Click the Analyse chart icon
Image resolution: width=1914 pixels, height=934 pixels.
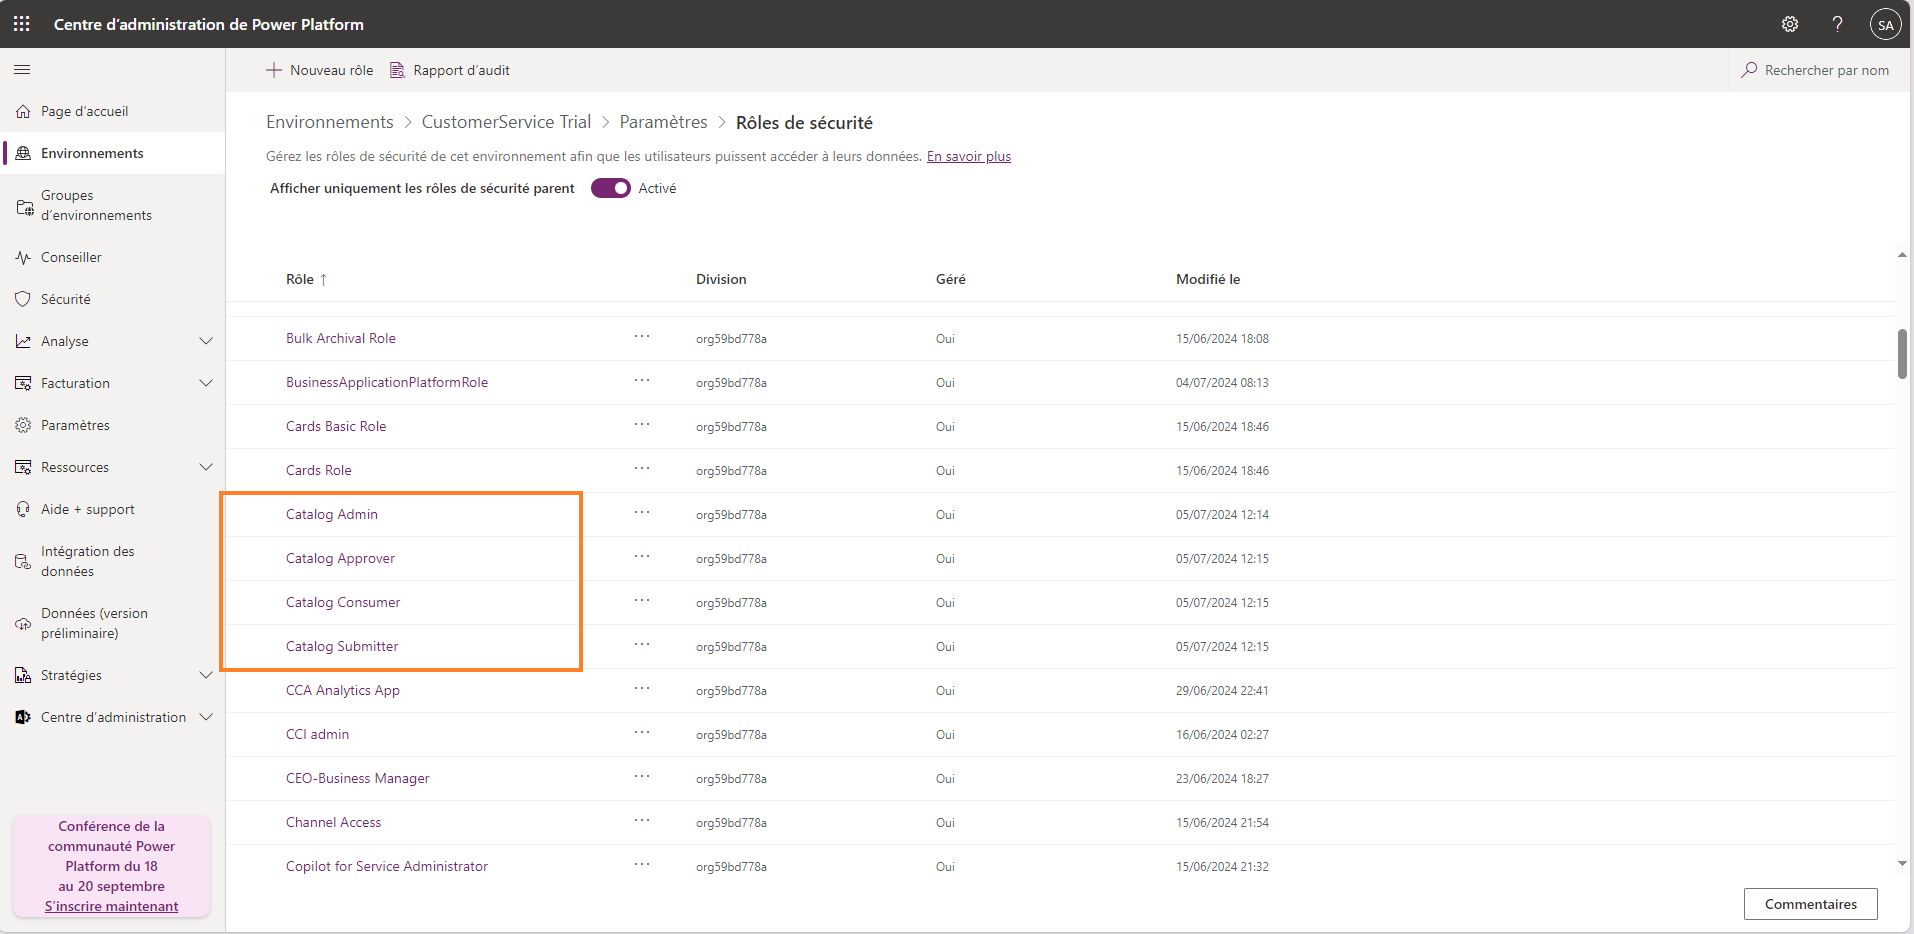(23, 342)
